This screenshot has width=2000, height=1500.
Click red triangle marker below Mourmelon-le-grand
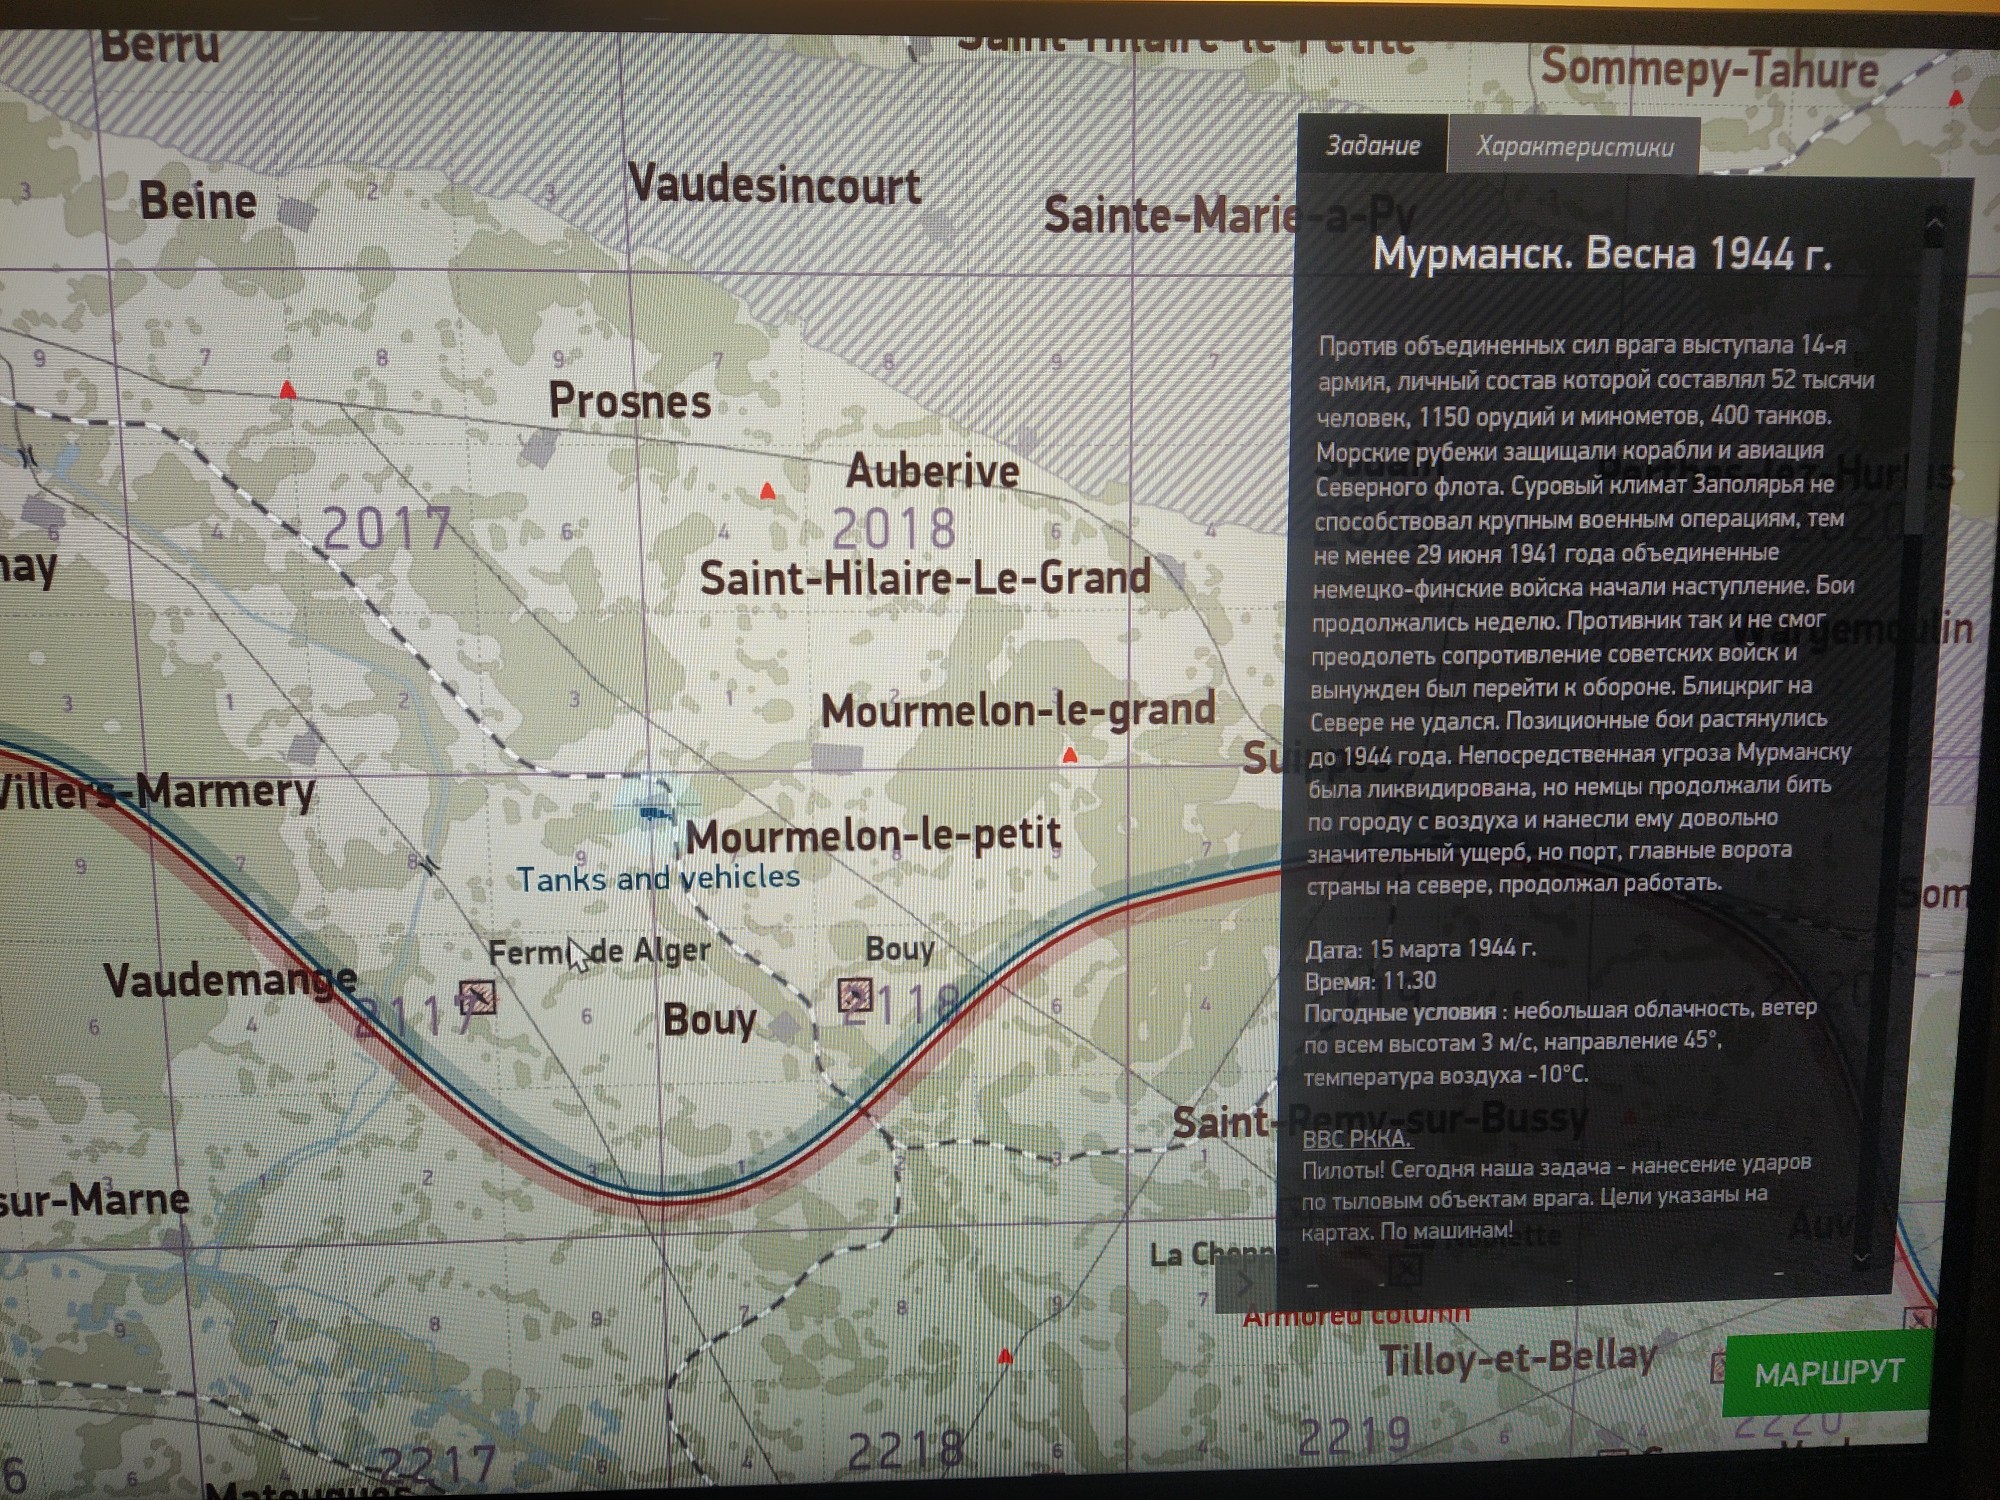(1070, 754)
